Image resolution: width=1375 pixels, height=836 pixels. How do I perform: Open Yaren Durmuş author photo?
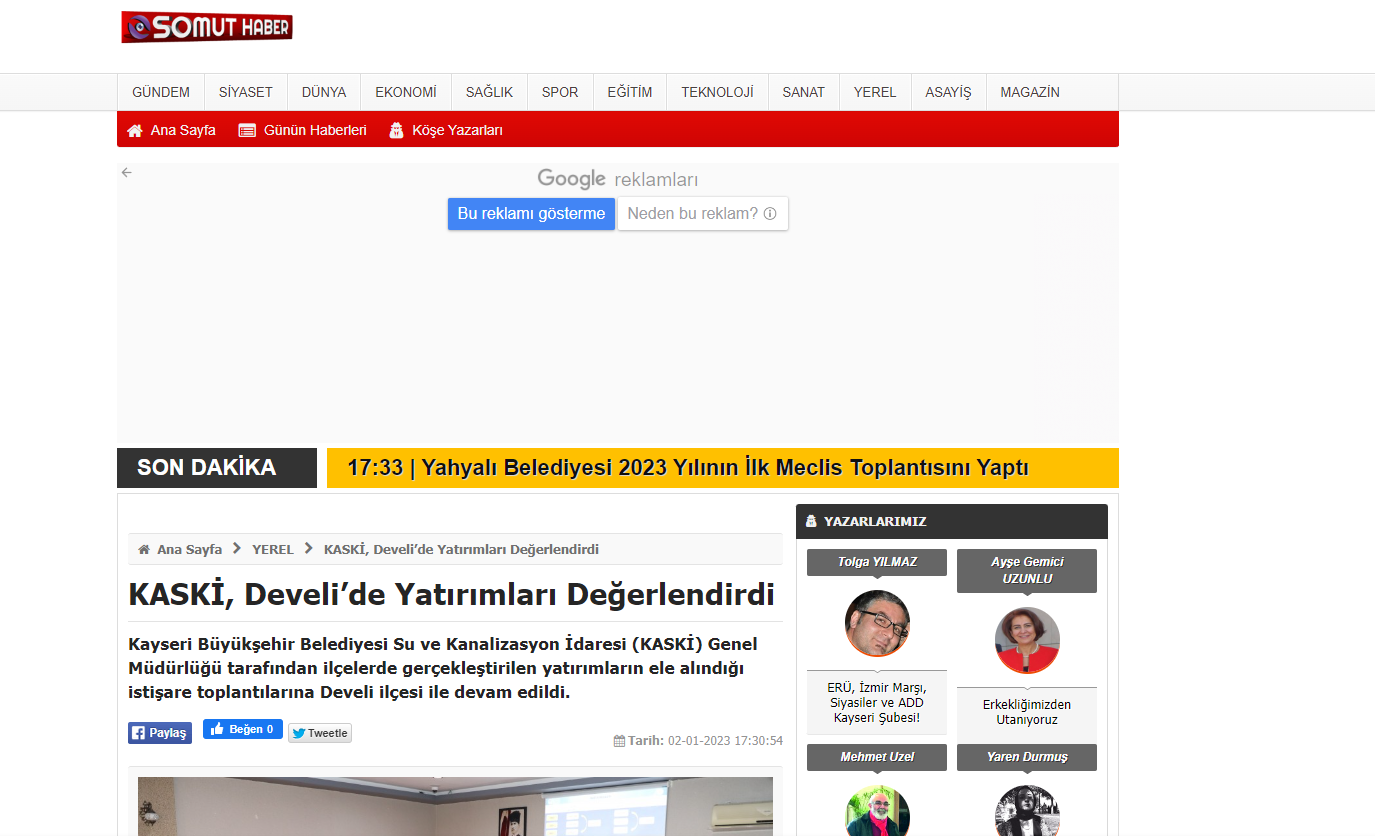1027,812
